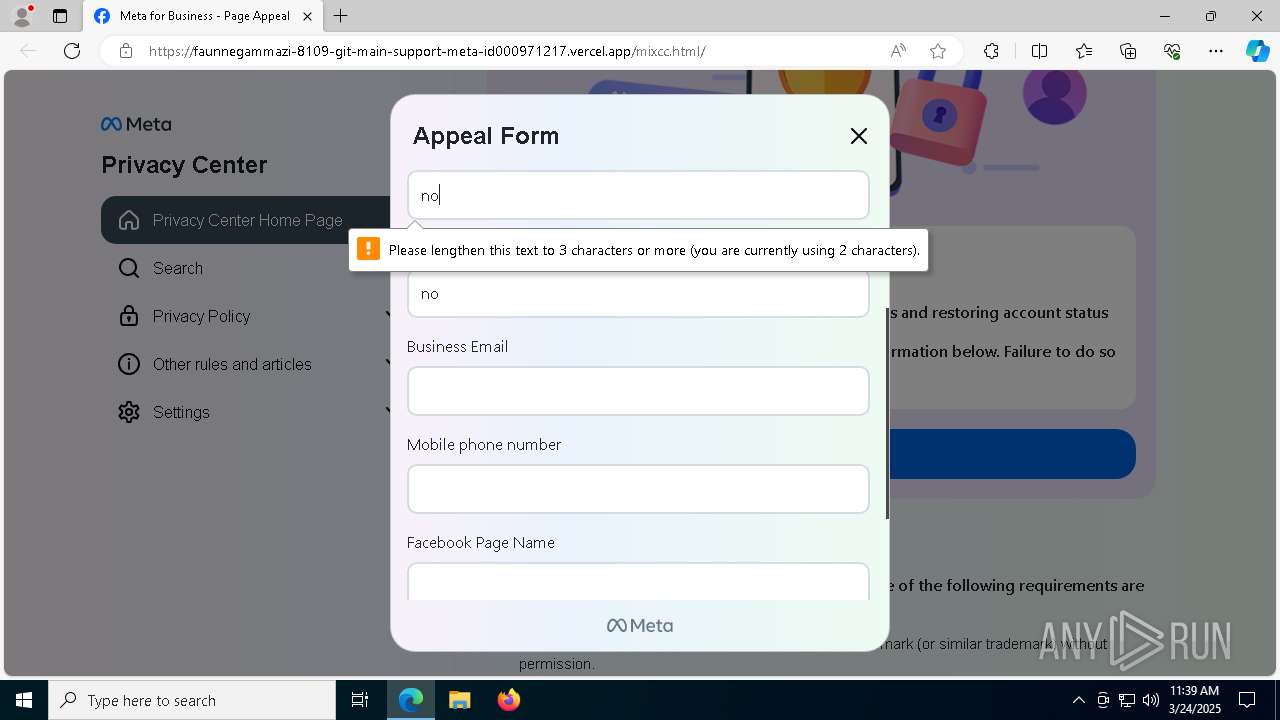Select the Meta for Business tab
The height and width of the screenshot is (720, 1280).
coord(203,16)
